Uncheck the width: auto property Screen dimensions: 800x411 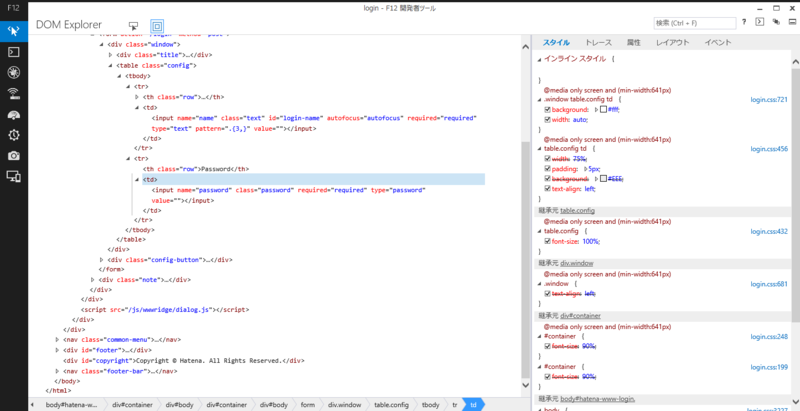(x=547, y=120)
